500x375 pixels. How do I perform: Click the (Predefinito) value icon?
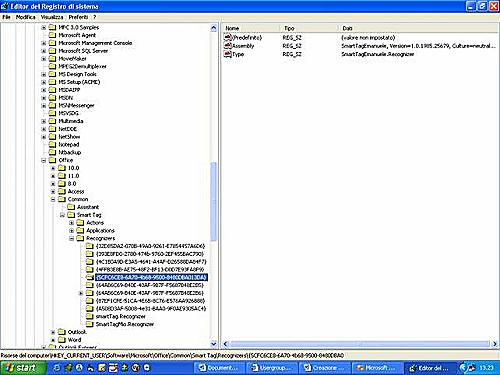click(x=228, y=37)
